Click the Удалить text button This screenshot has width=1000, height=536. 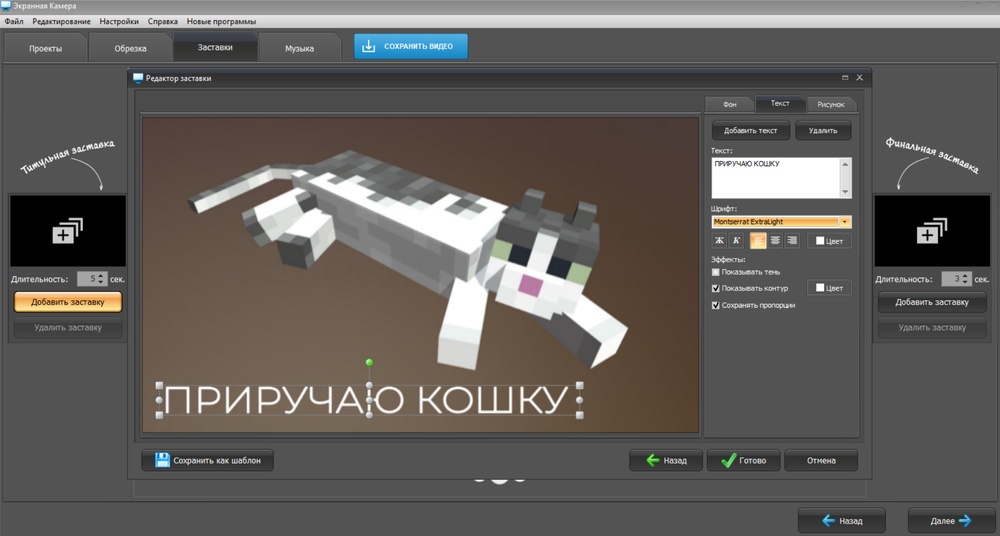pyautogui.click(x=823, y=130)
